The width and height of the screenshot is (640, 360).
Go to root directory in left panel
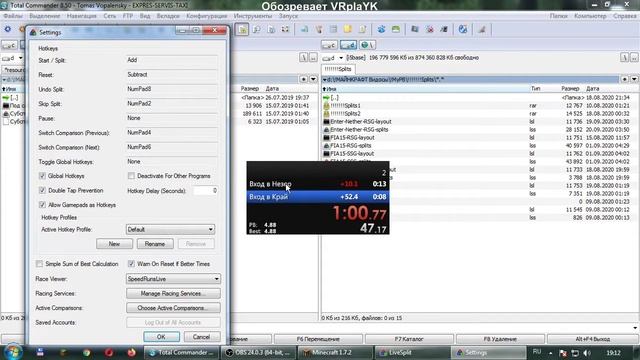[303, 58]
